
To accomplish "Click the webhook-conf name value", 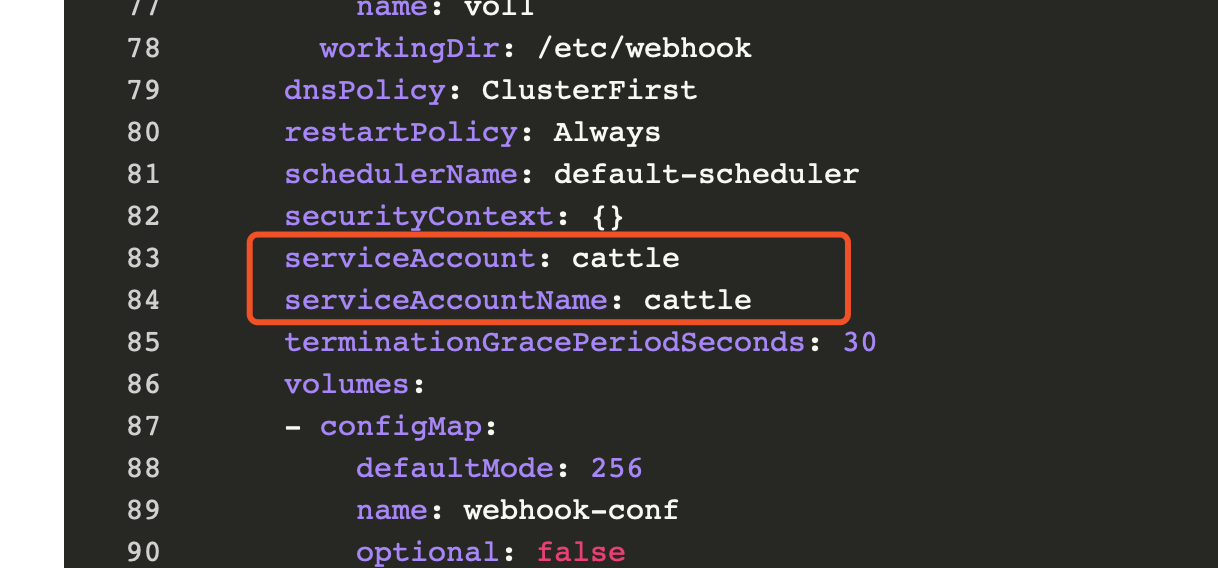I will tap(571, 510).
